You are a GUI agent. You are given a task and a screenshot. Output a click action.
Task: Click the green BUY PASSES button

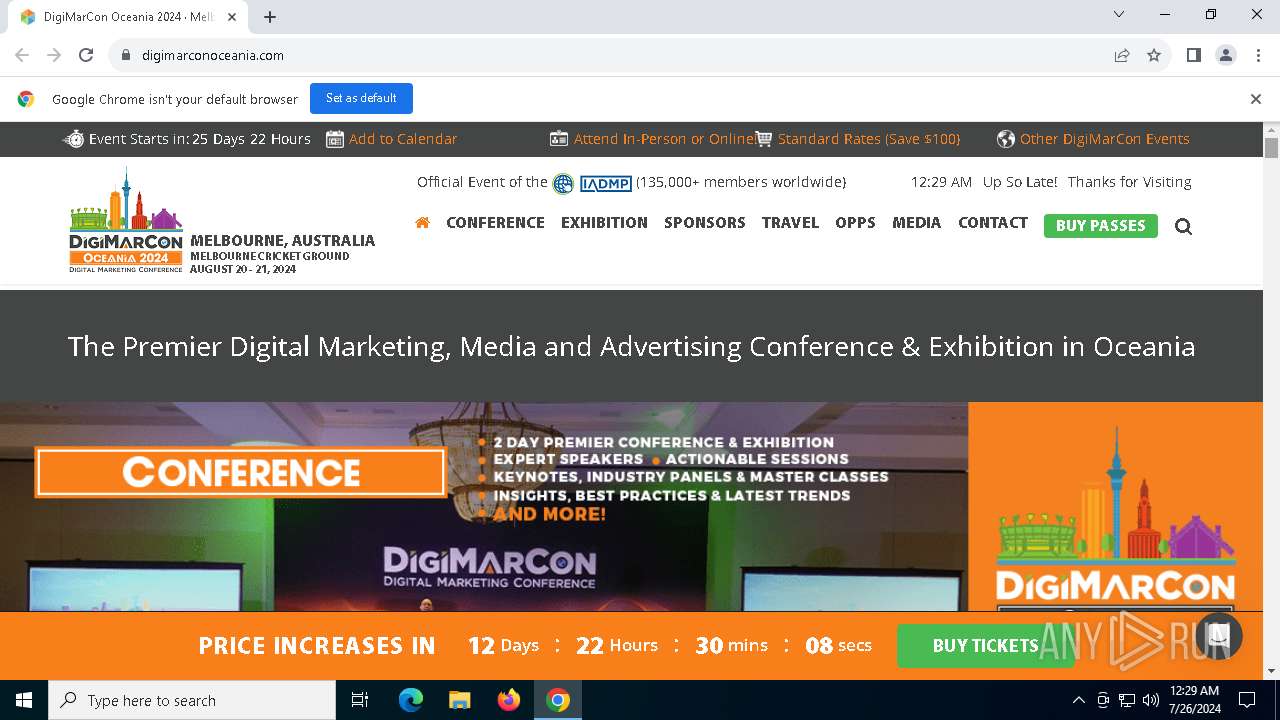[1100, 226]
